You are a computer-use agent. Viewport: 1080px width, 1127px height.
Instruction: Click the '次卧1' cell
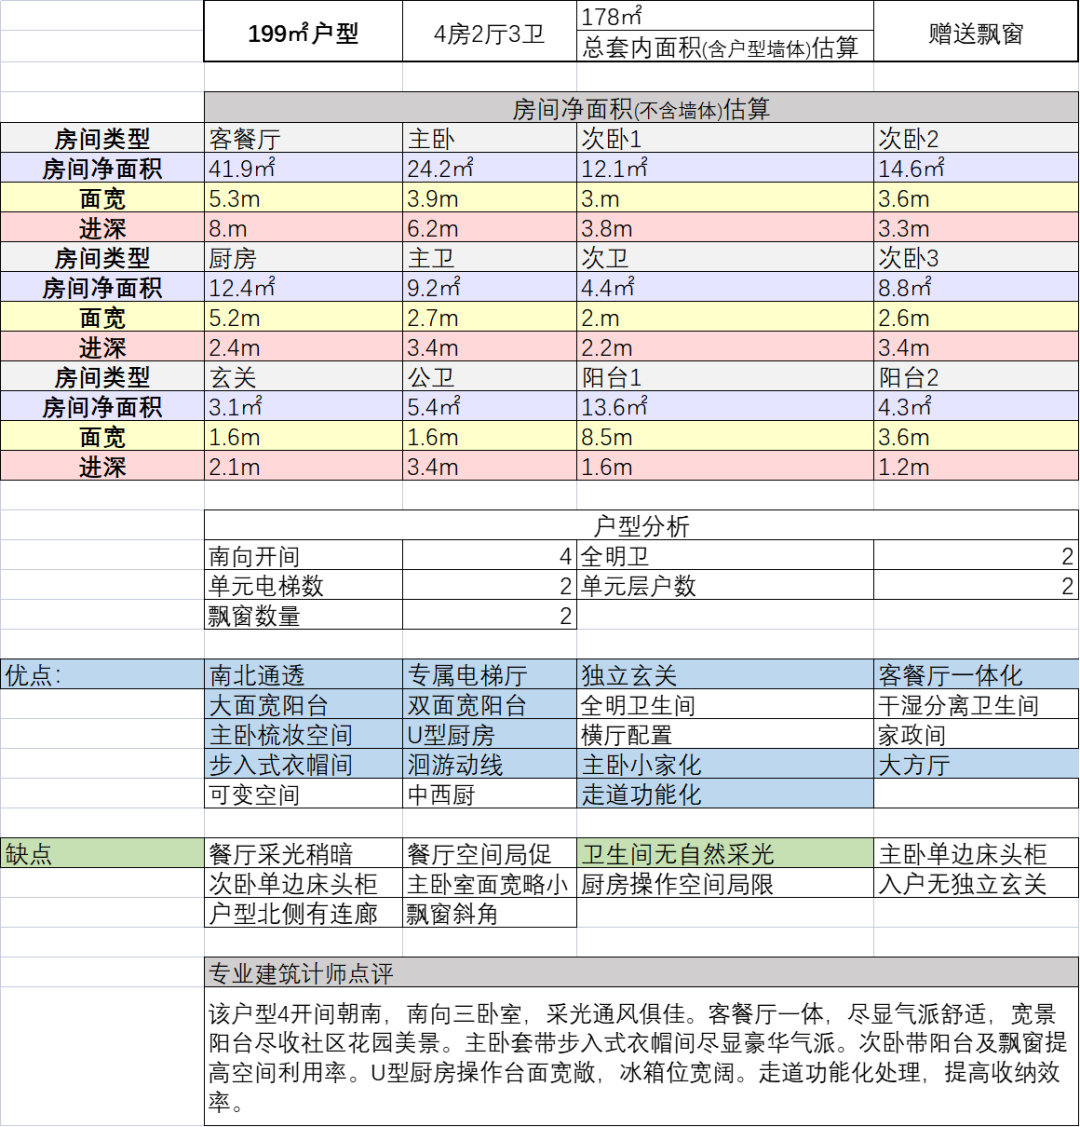pyautogui.click(x=725, y=138)
